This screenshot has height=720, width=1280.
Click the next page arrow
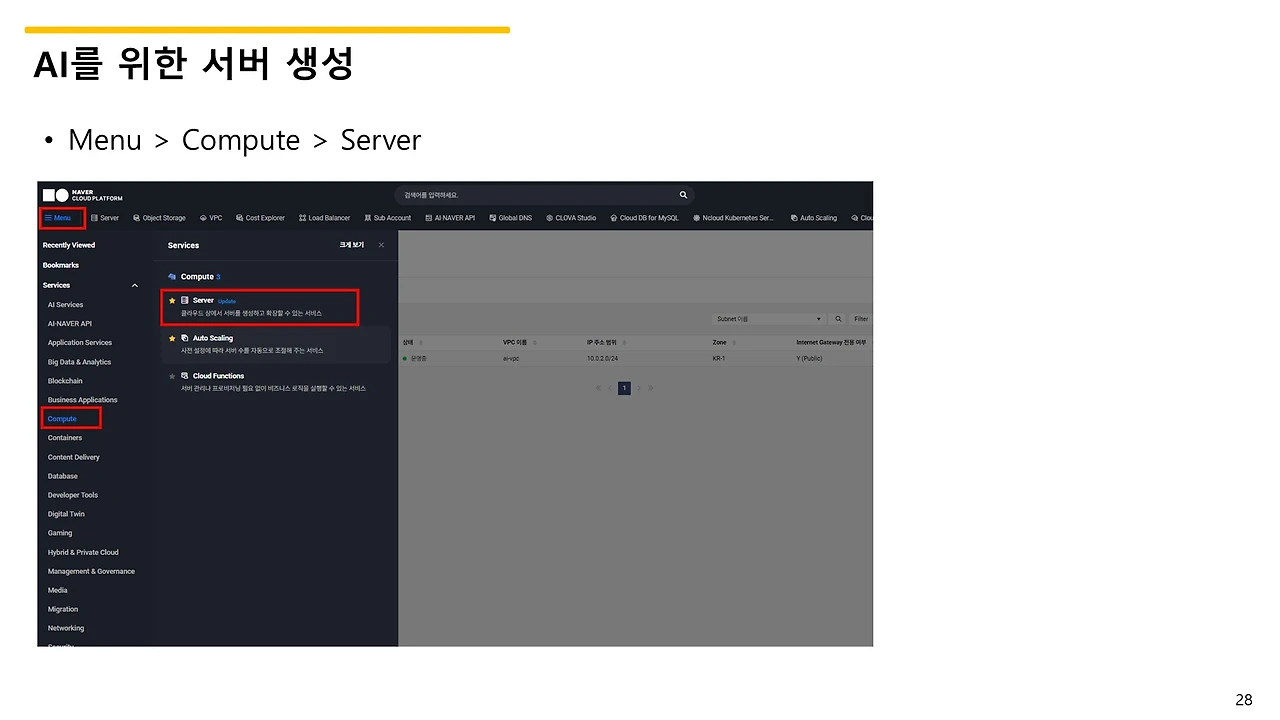[x=638, y=388]
